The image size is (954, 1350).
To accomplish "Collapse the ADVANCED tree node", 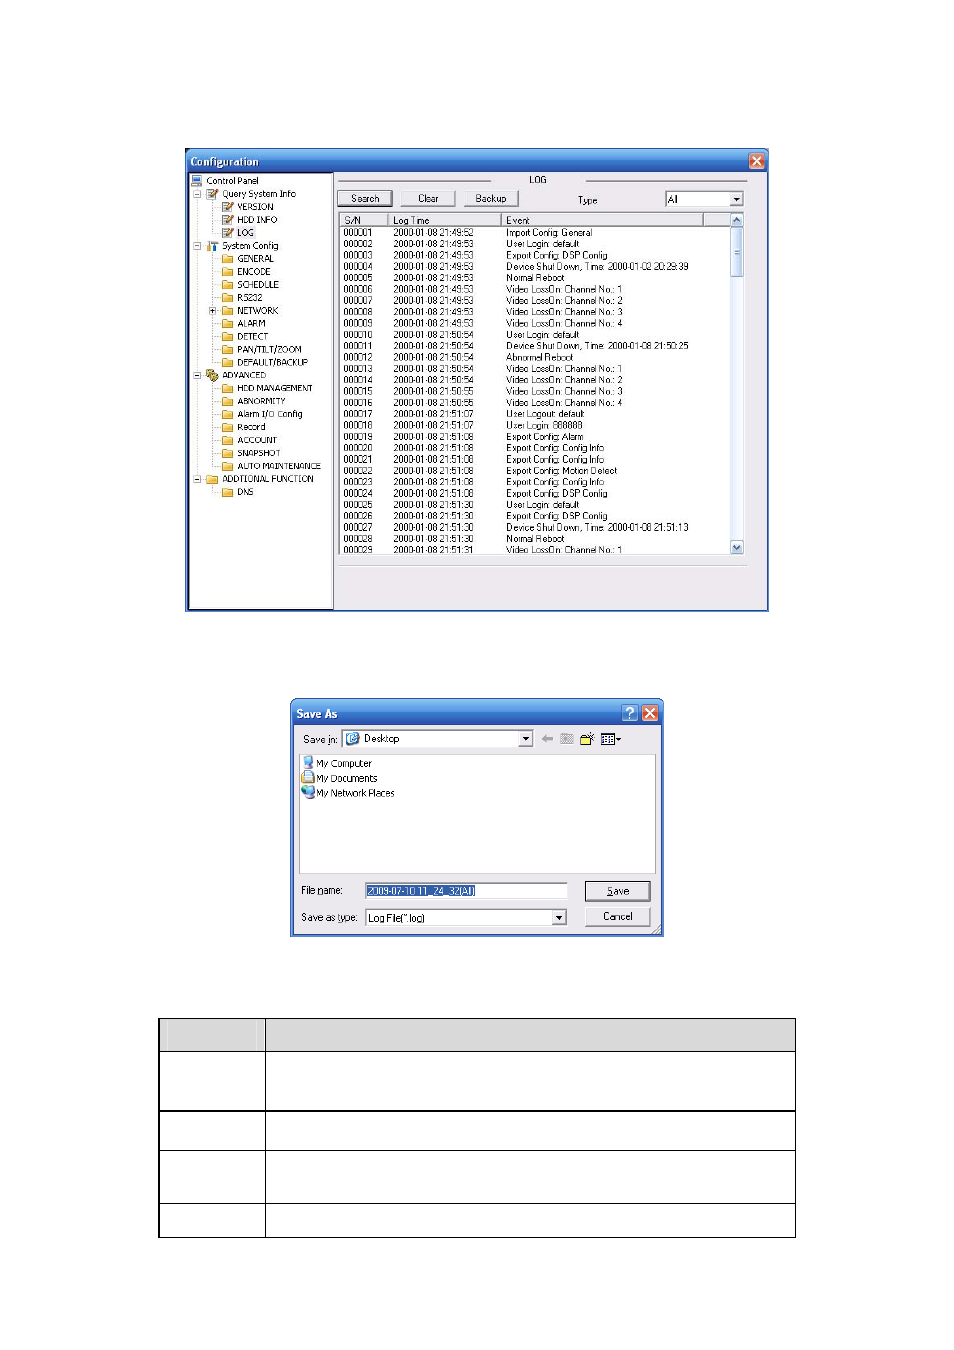I will (x=197, y=376).
